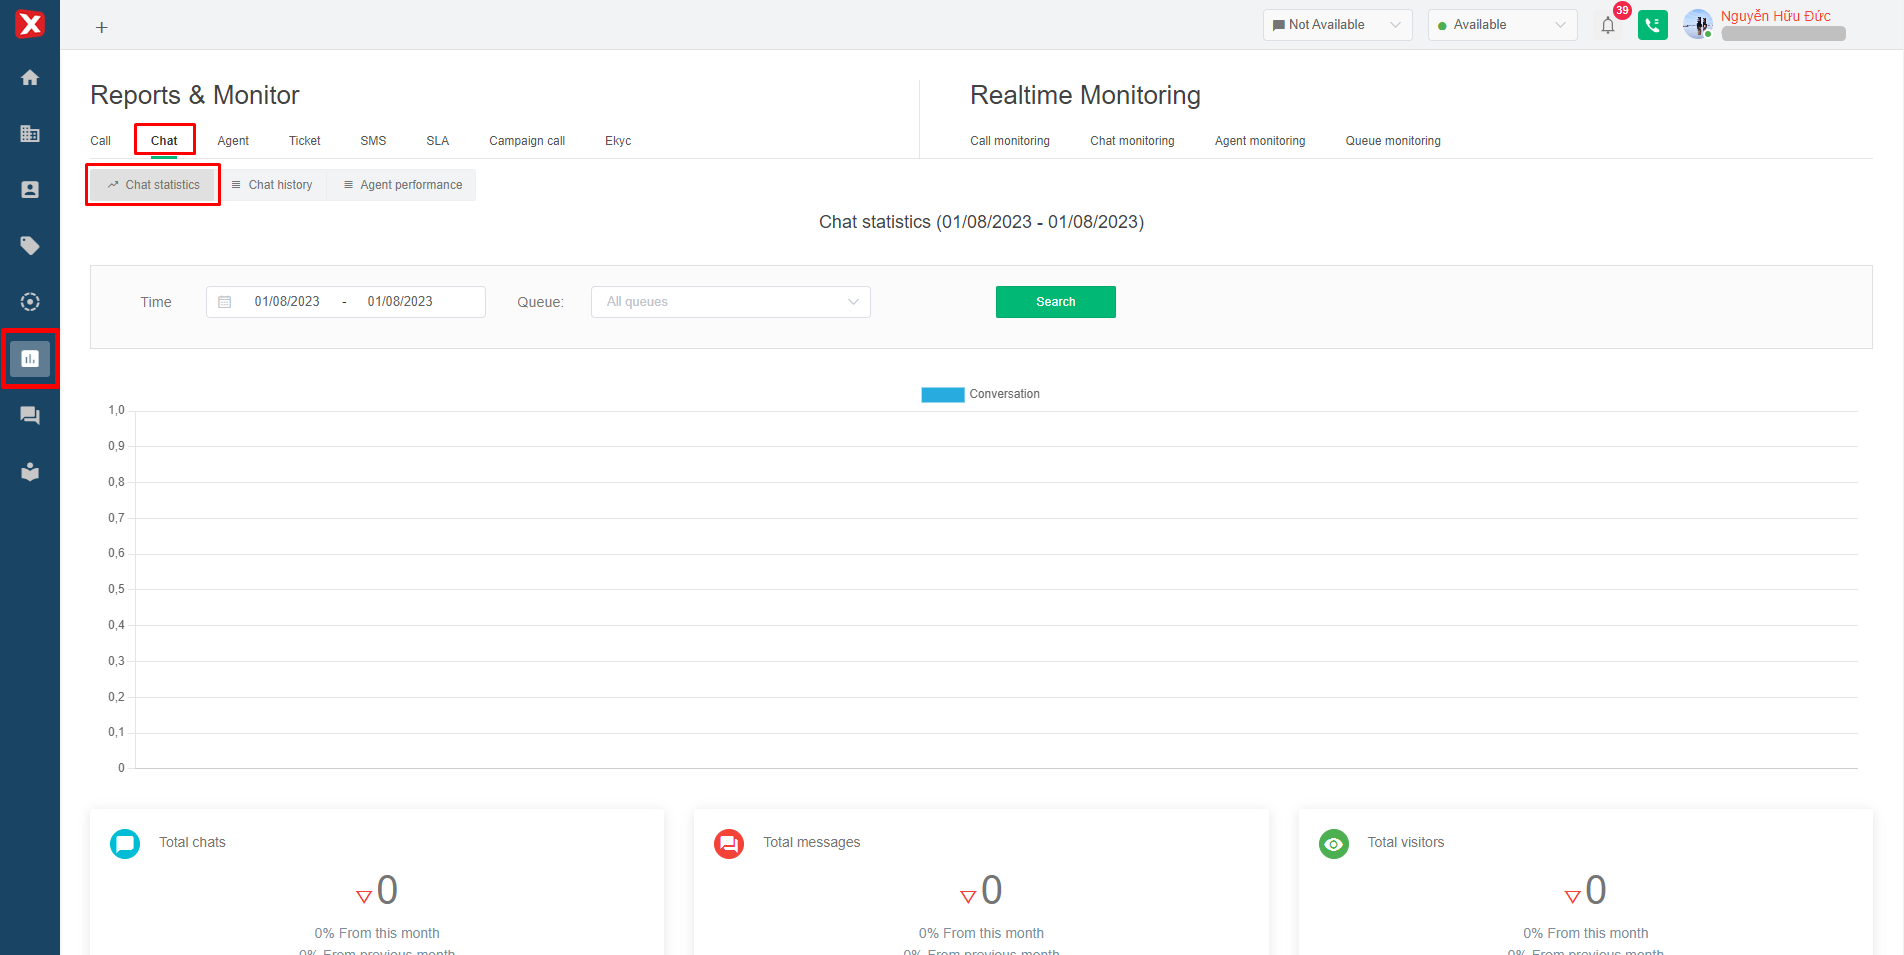Screen dimensions: 1904x955
Task: Expand the Not Available status dropdown
Action: (x=1337, y=25)
